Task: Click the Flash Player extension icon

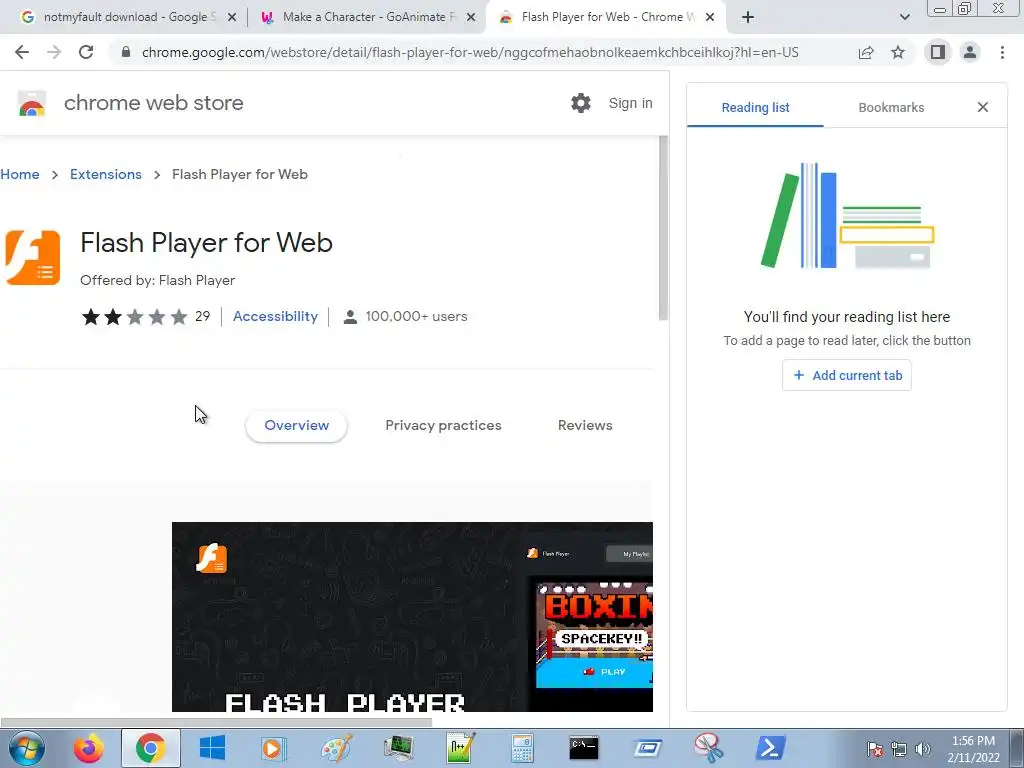Action: (33, 257)
